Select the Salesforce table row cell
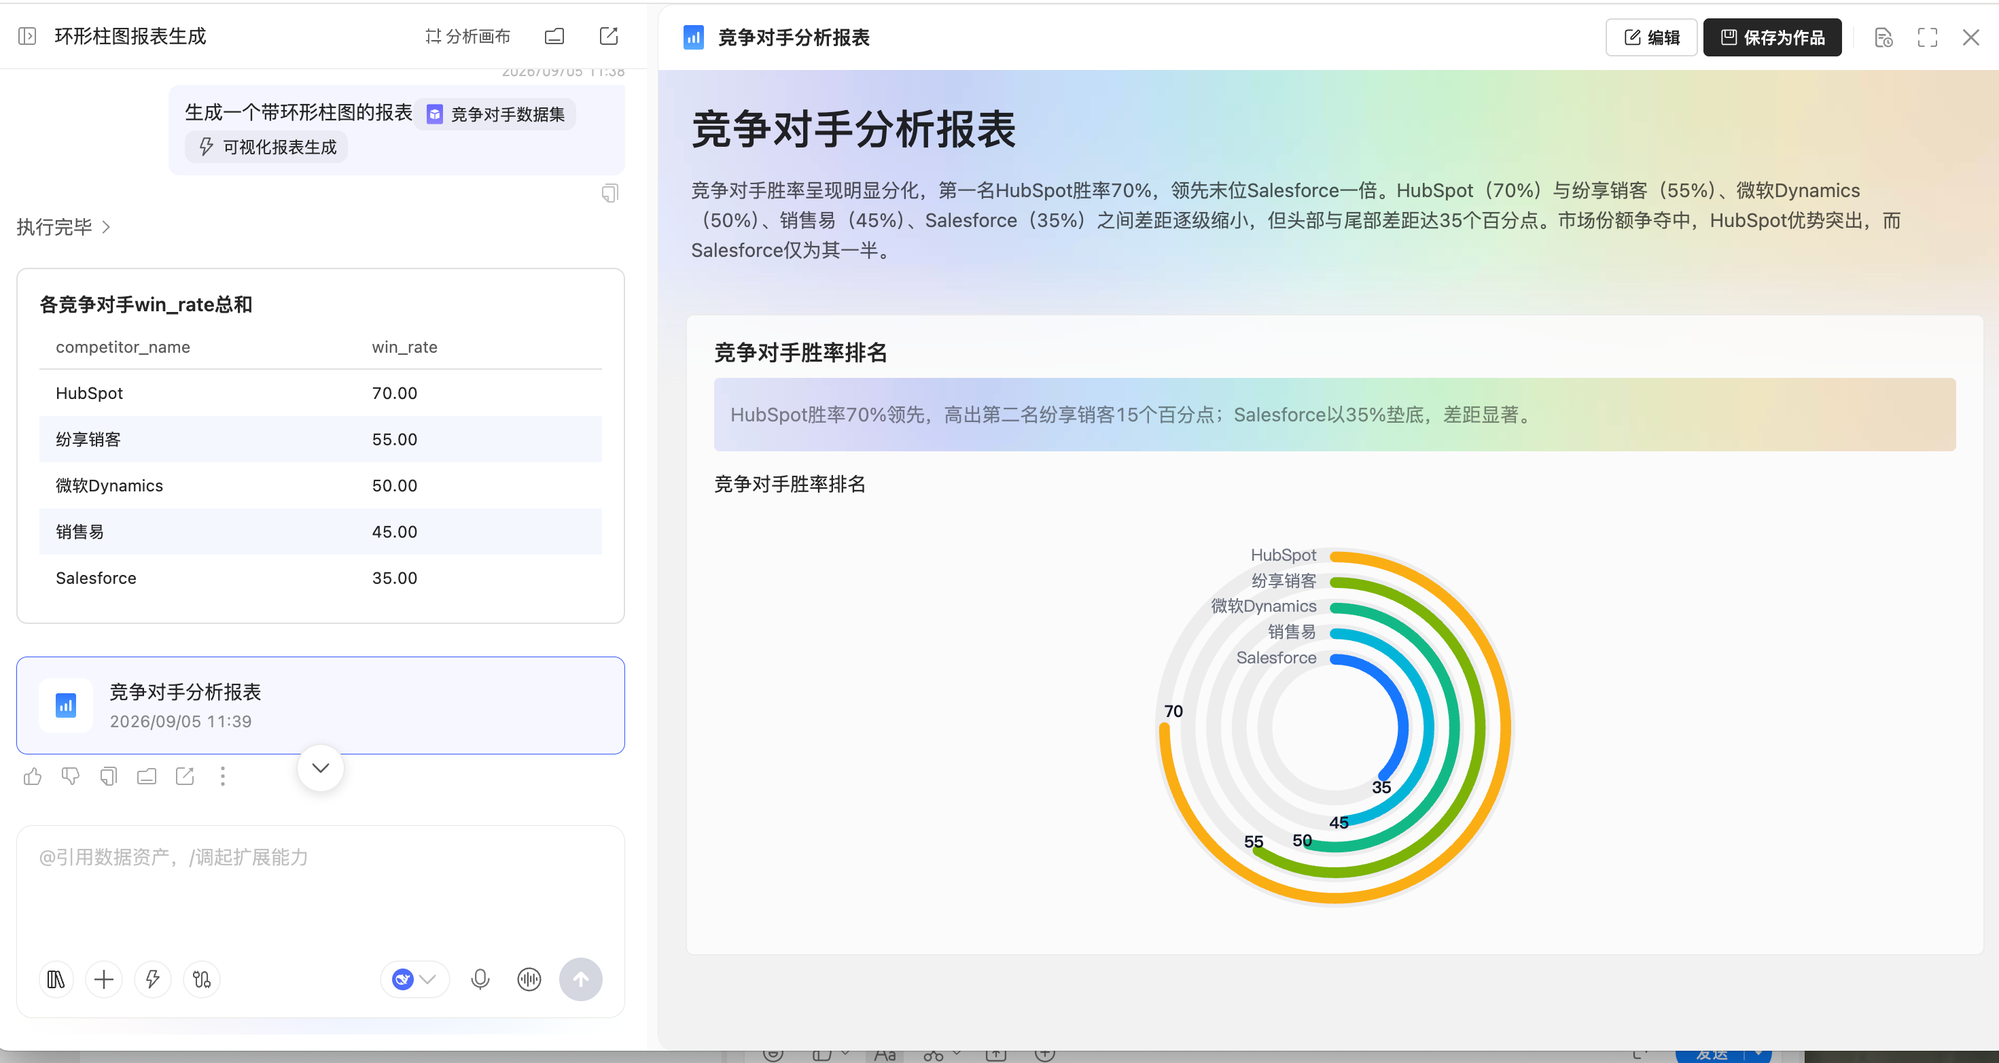Viewport: 1999px width, 1063px height. (x=96, y=578)
